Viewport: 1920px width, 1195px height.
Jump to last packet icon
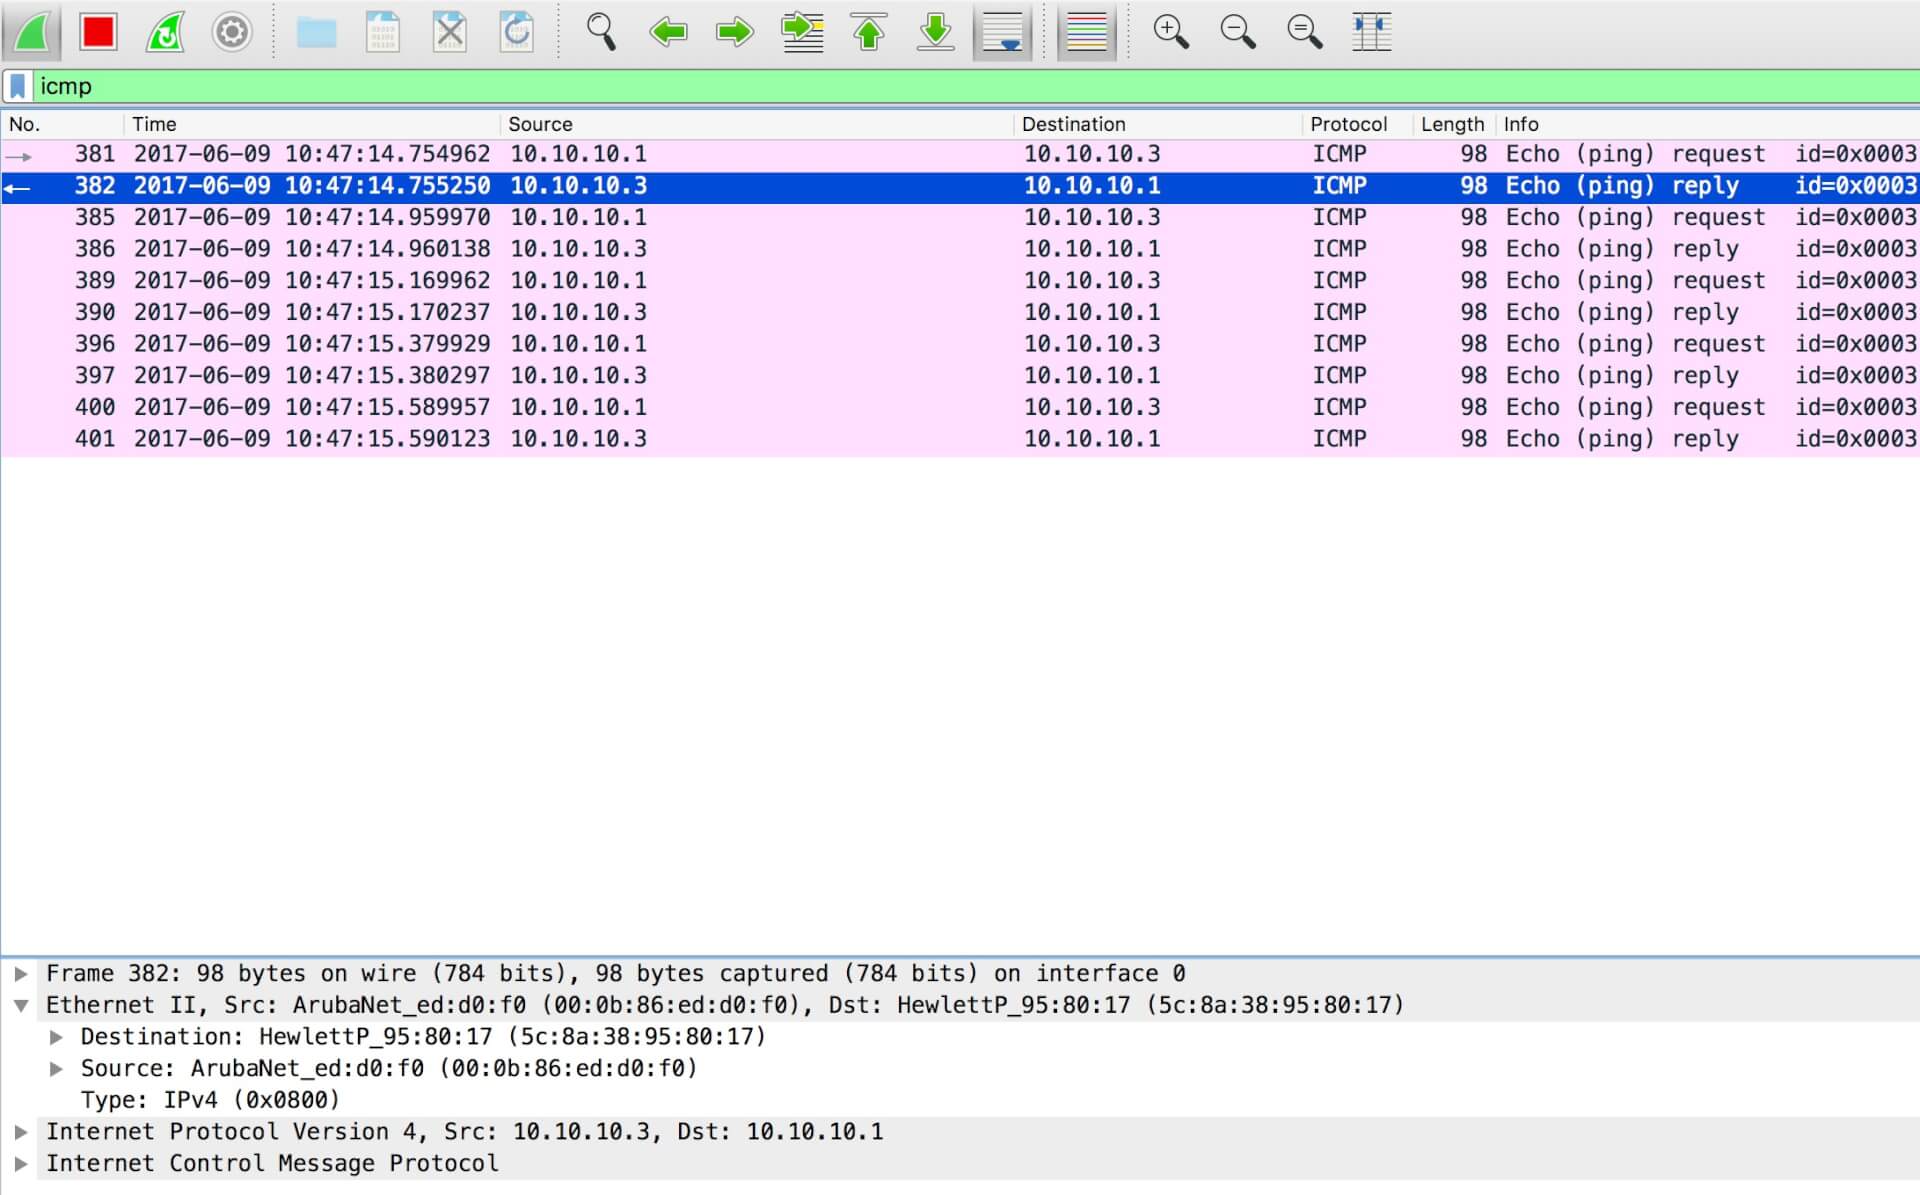(935, 32)
